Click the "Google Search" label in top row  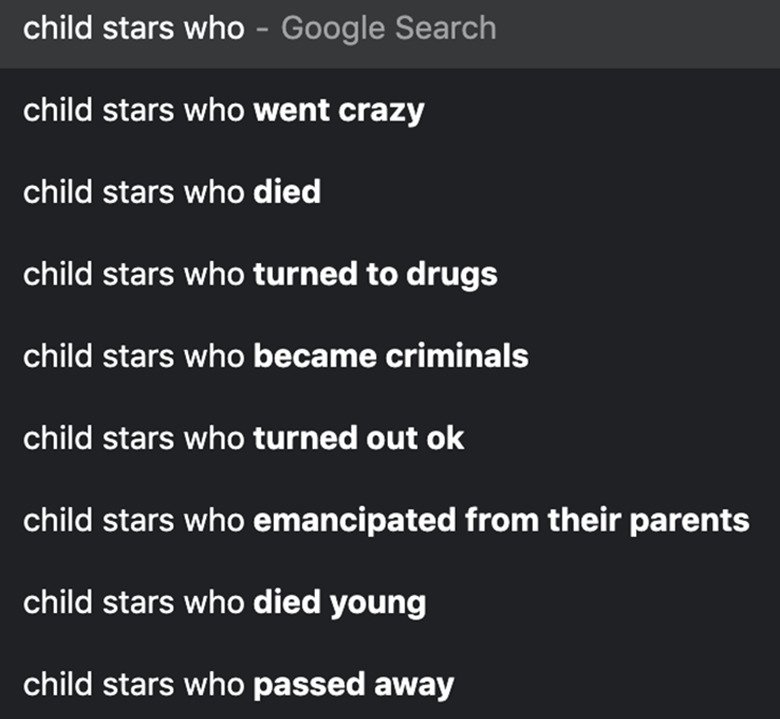point(388,28)
